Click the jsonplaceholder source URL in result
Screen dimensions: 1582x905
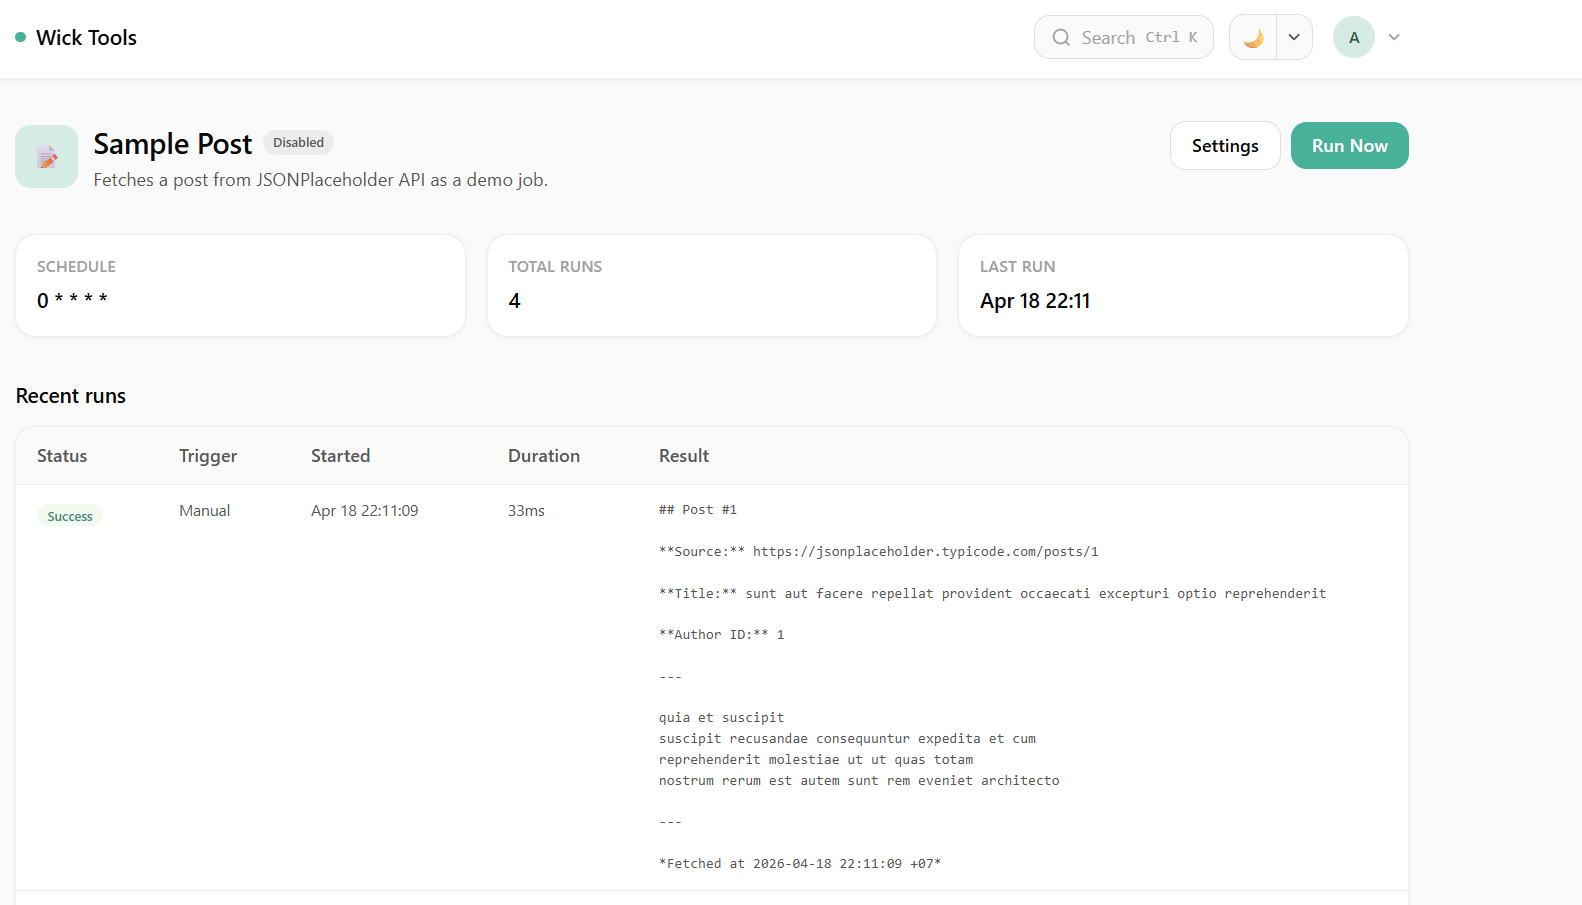coord(925,552)
